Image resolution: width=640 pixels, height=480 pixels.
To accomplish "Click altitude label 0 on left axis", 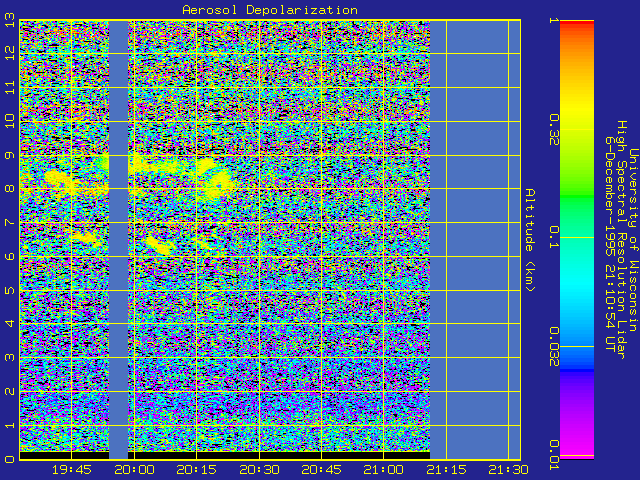I will tap(9, 459).
